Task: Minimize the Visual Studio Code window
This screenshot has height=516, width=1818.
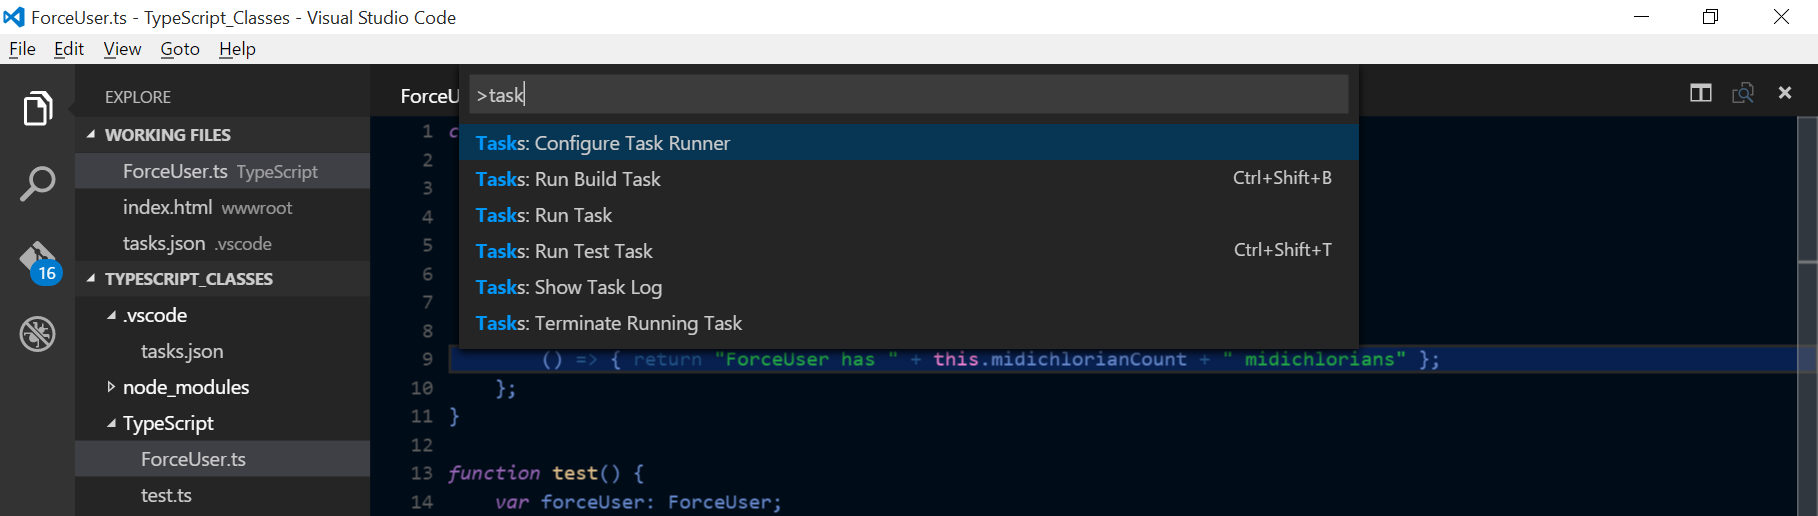Action: 1641,17
